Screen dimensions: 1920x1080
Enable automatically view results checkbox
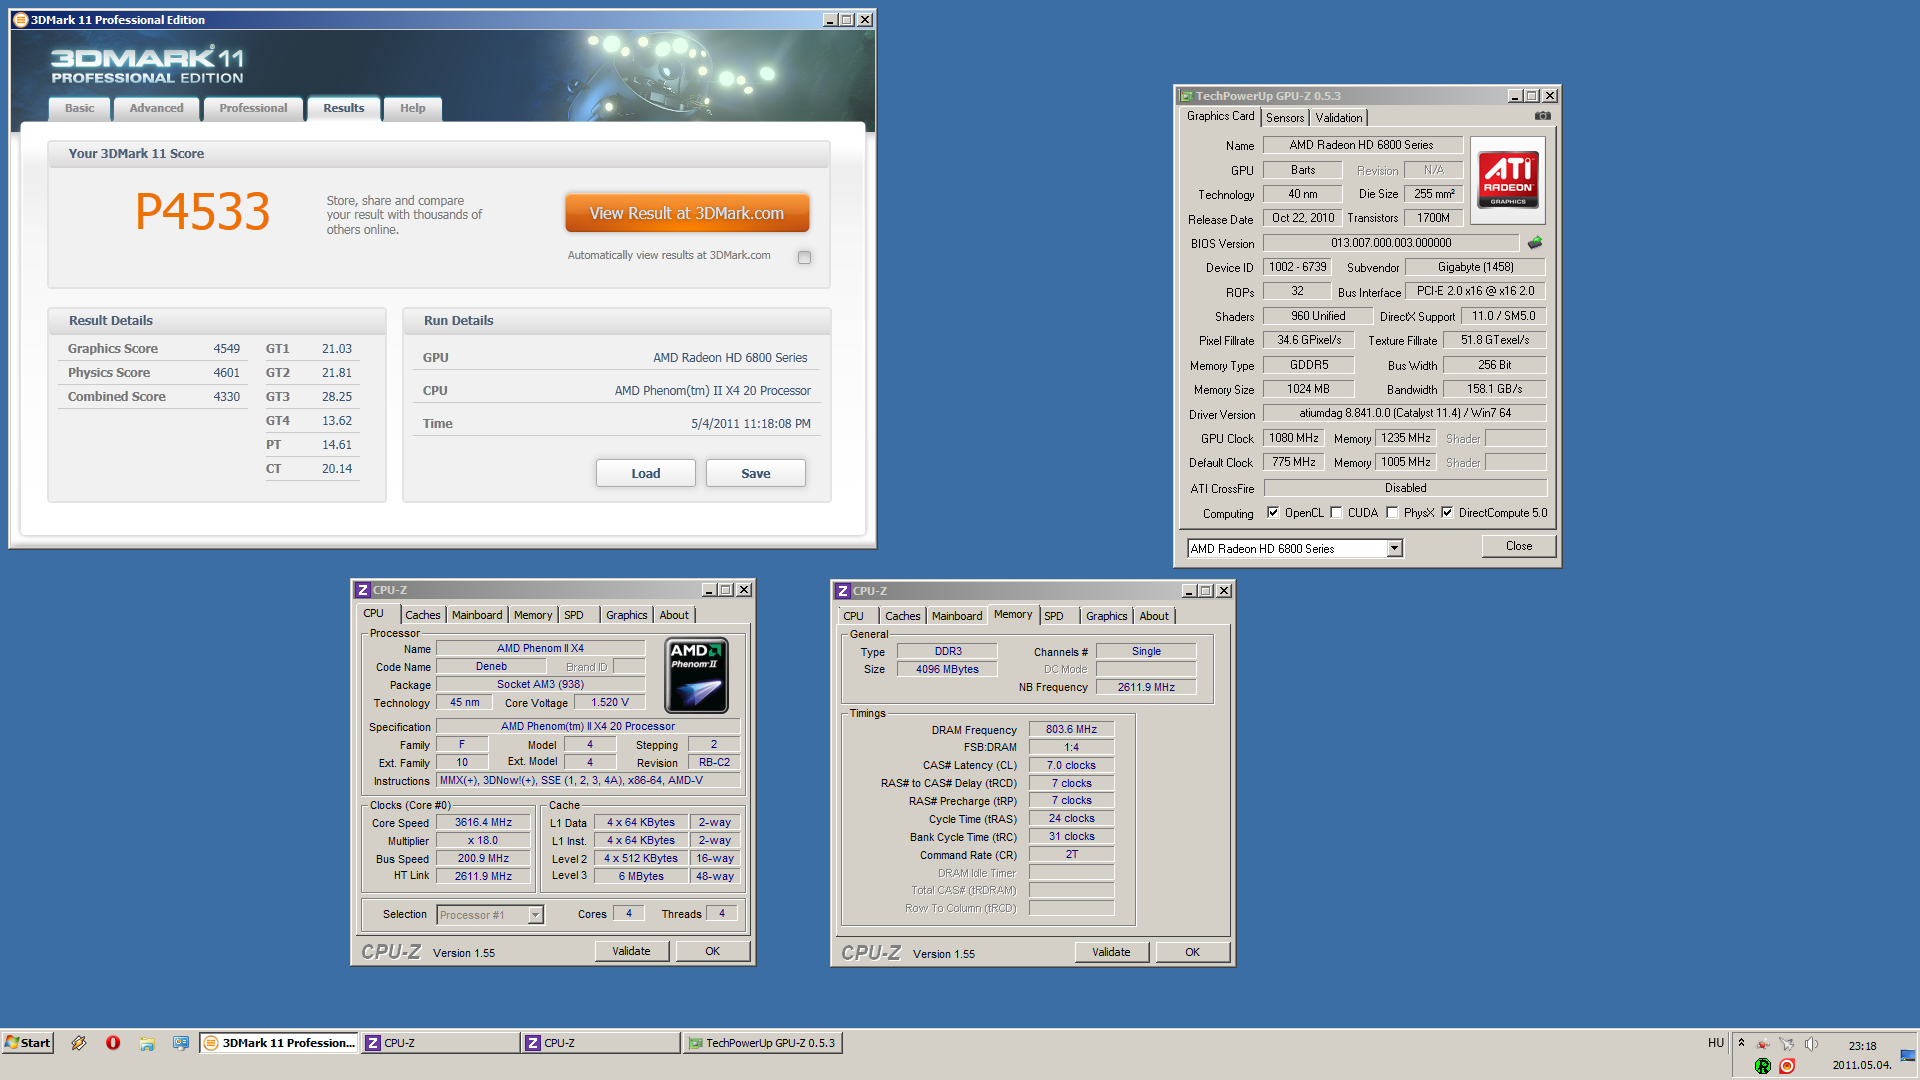coord(804,257)
